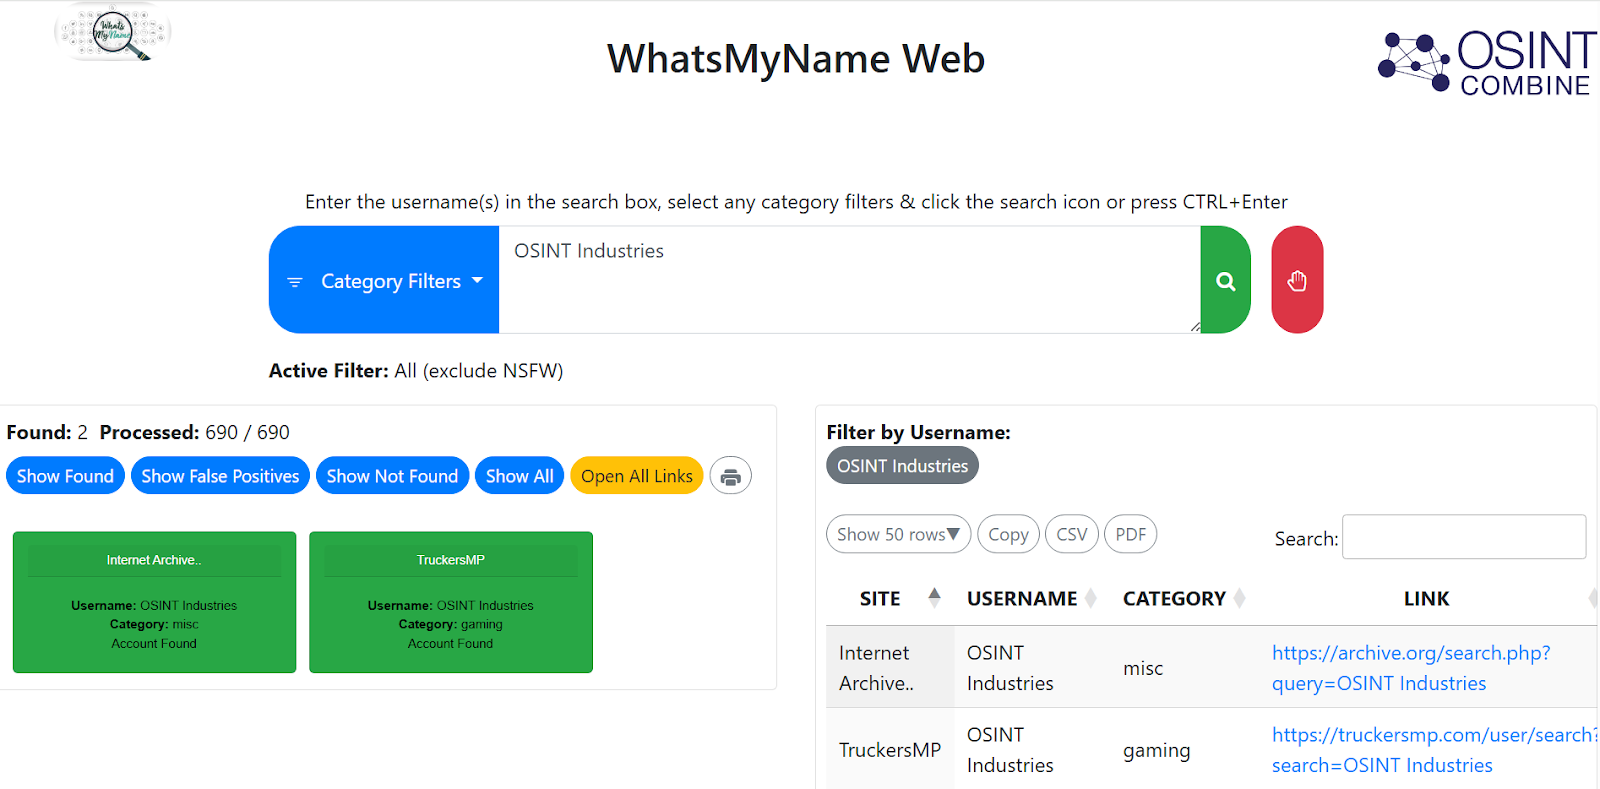1600x789 pixels.
Task: Sort by USERNAME column sort icon
Action: pyautogui.click(x=1091, y=598)
